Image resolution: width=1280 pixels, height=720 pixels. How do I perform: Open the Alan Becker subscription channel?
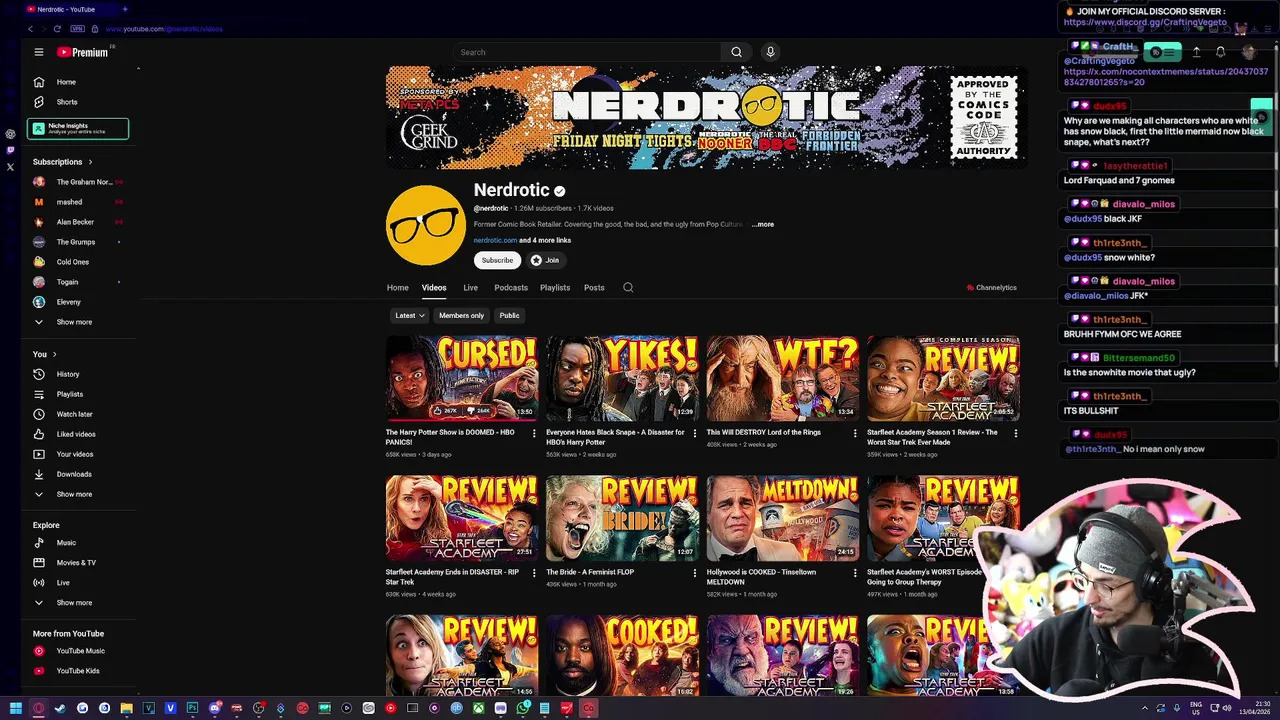pos(78,222)
